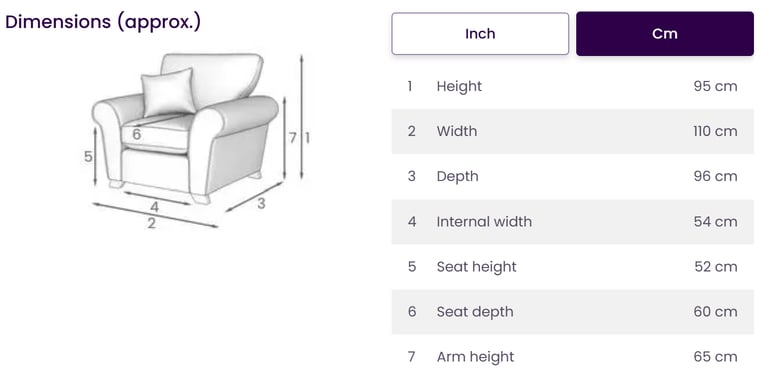This screenshot has width=768, height=379.
Task: Click marker 6 on the seat cushion
Action: click(137, 134)
